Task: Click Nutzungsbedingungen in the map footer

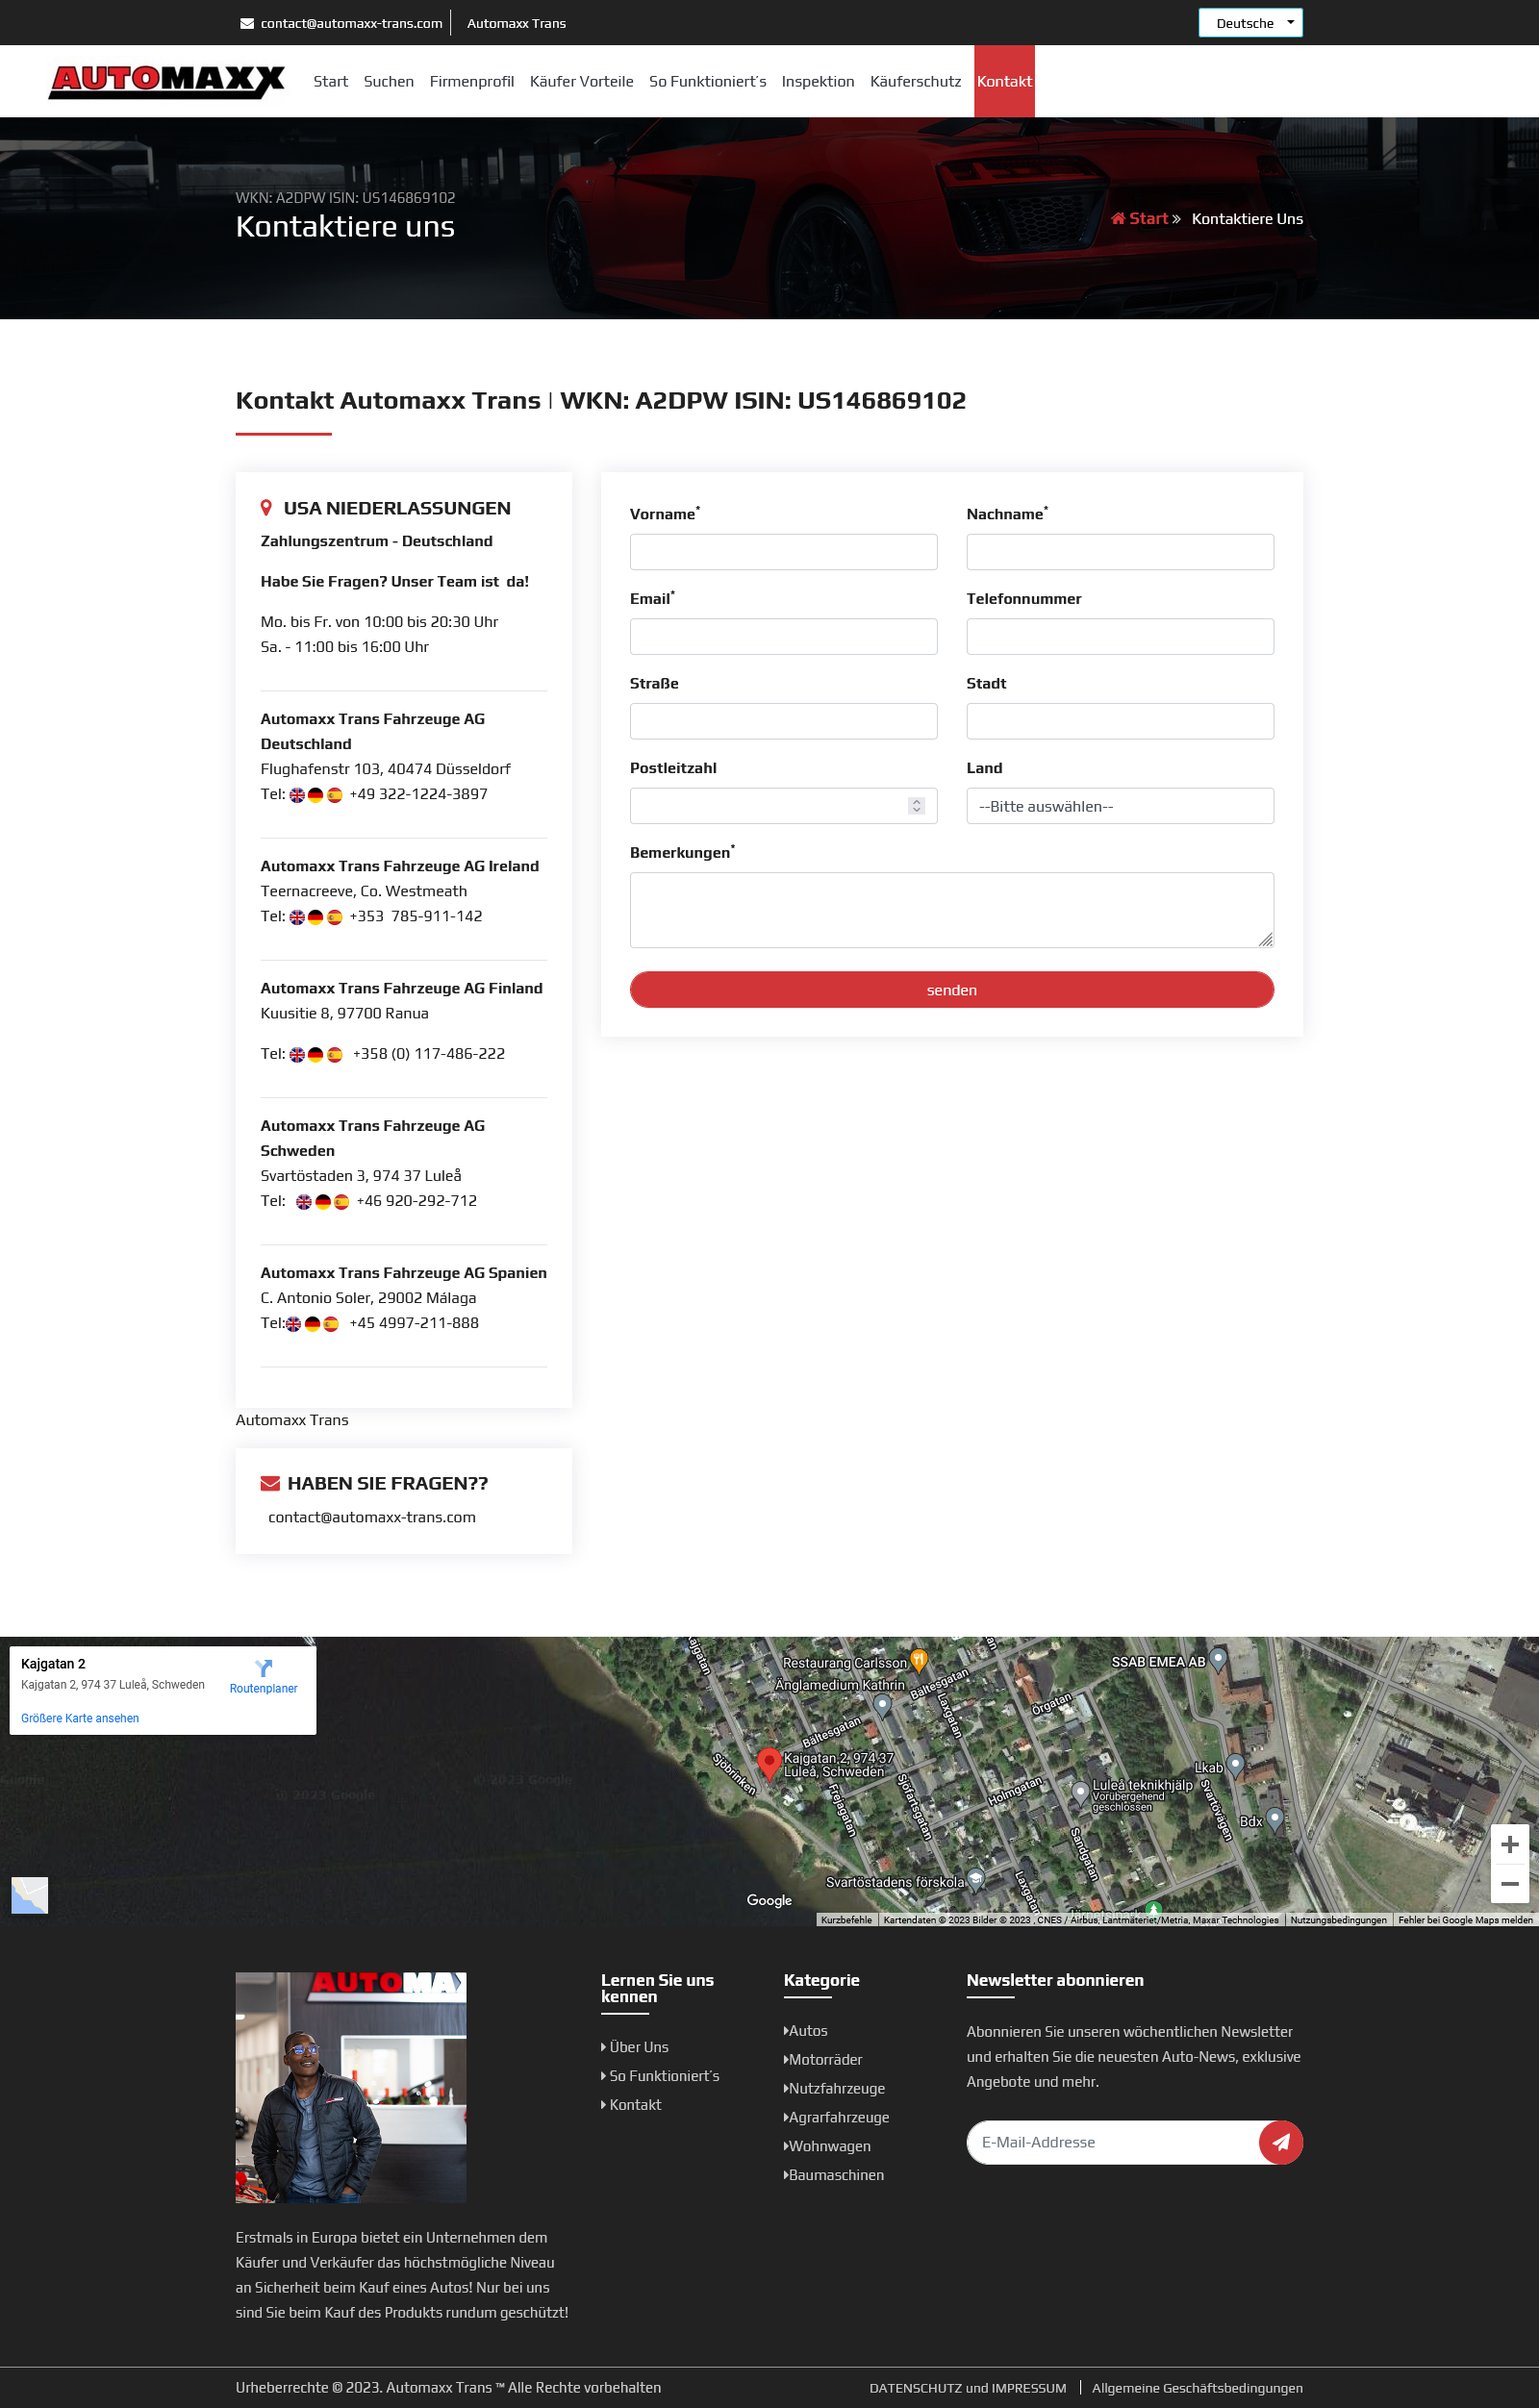Action: pos(1338,1920)
